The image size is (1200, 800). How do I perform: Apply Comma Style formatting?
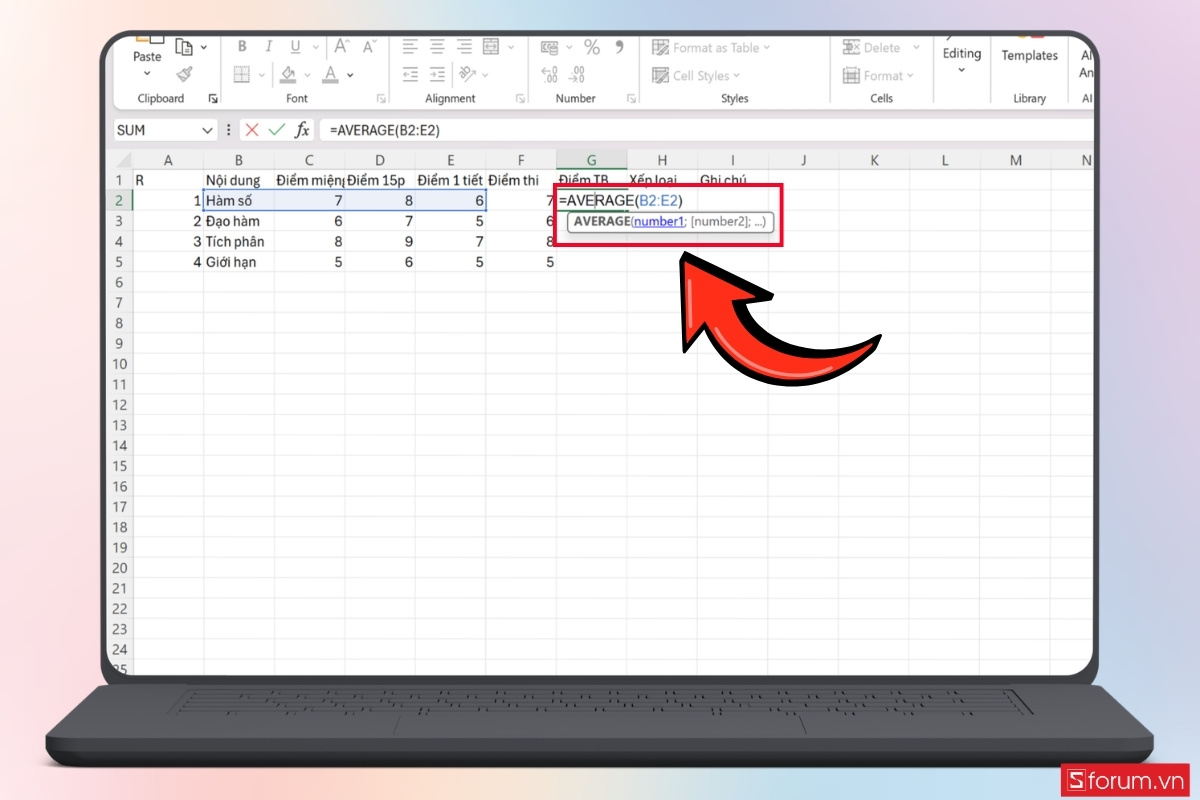620,46
